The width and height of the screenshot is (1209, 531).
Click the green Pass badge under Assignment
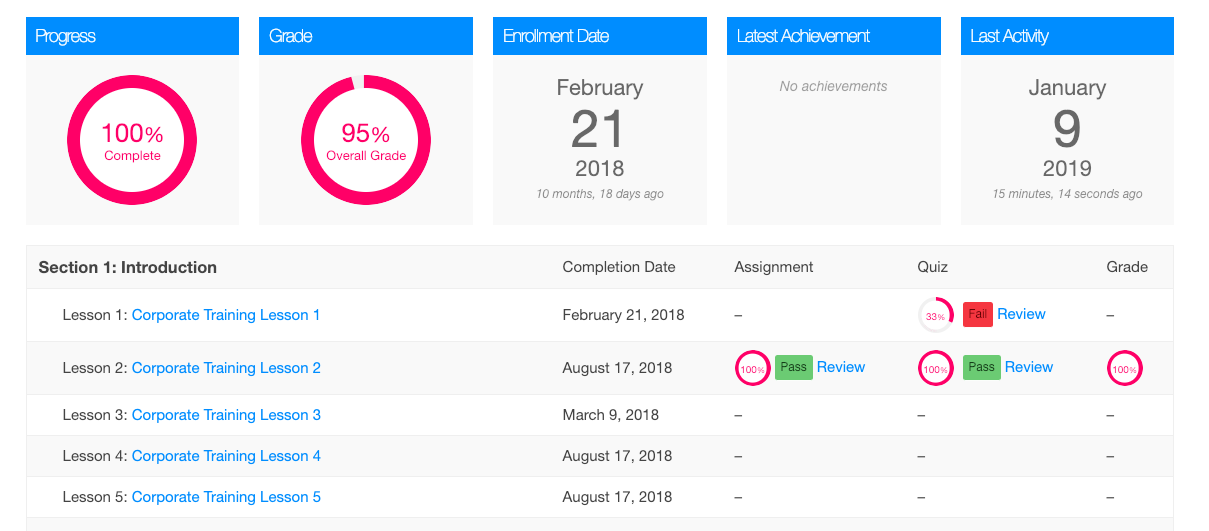click(794, 367)
